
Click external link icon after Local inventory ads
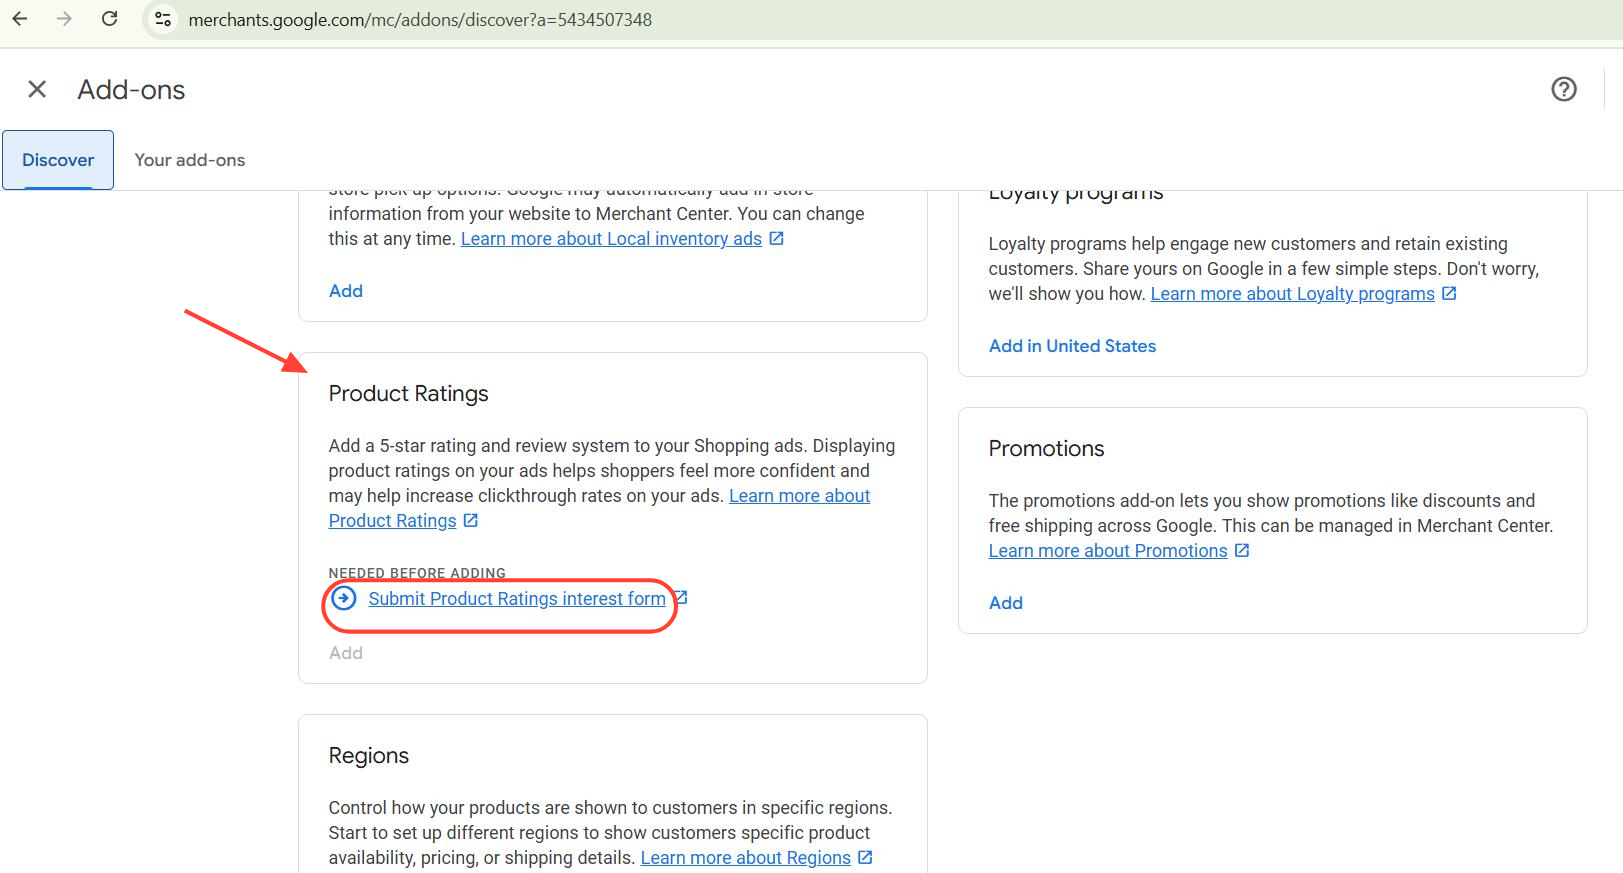pos(776,238)
